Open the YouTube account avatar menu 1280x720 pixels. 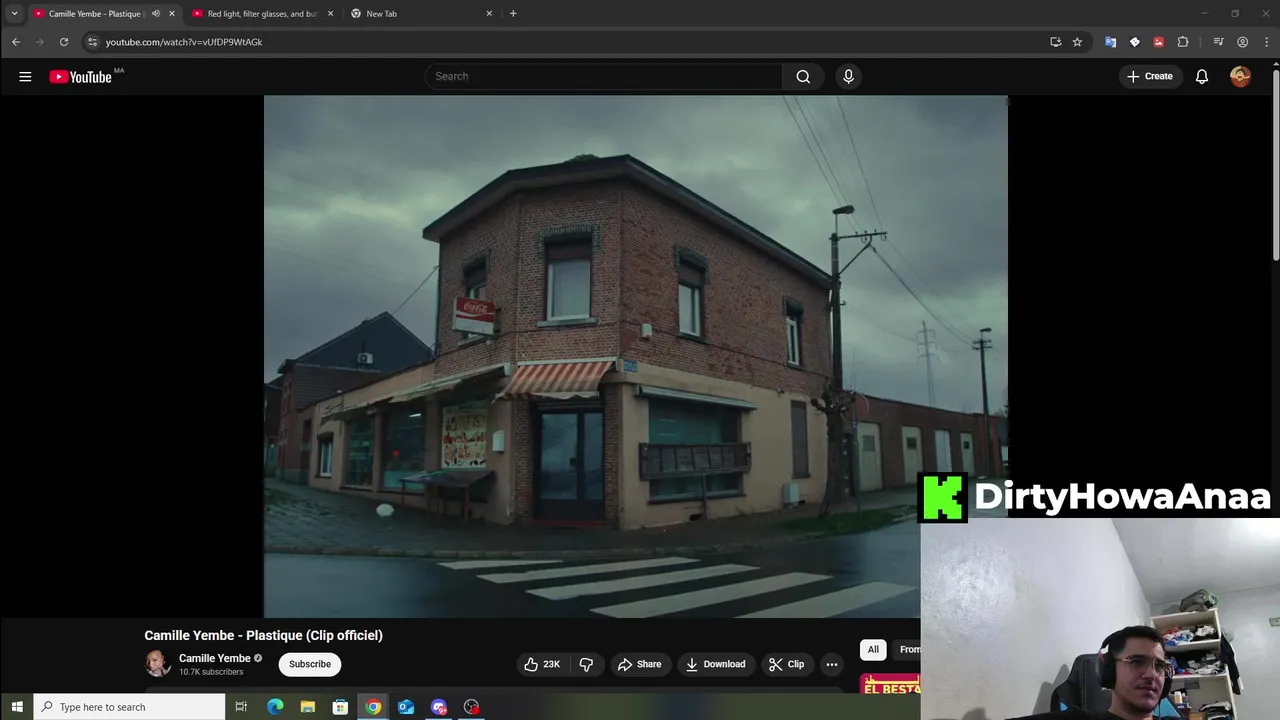coord(1240,76)
